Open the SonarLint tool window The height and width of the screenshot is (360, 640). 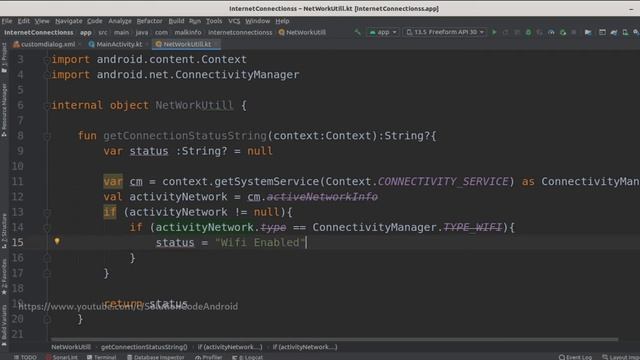[x=62, y=357]
